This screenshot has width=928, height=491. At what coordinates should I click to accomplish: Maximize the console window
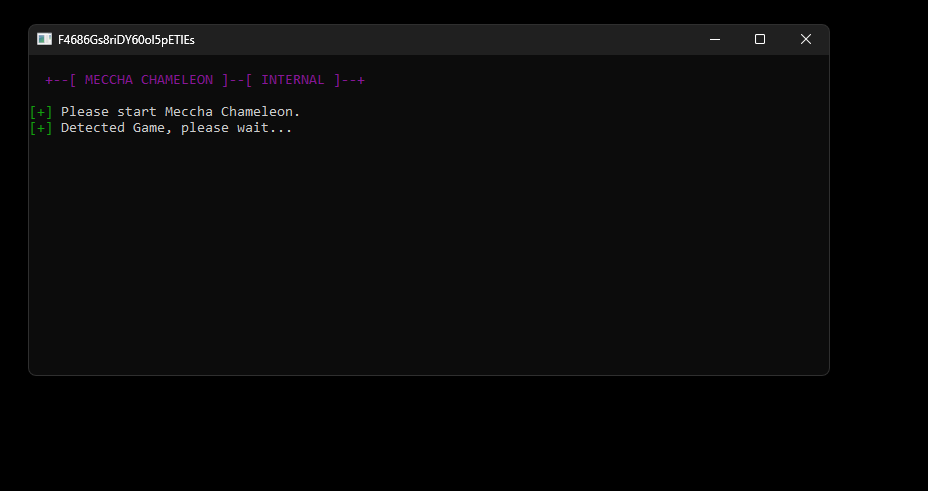point(760,39)
